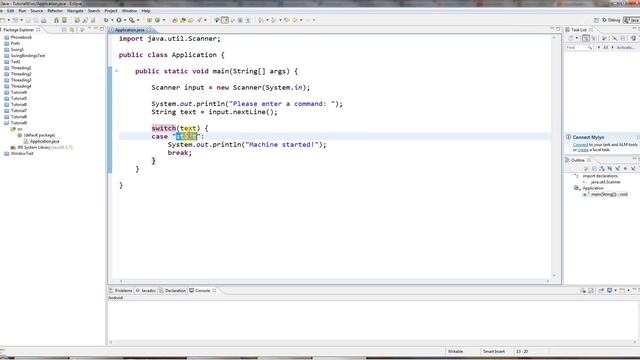The height and width of the screenshot is (360, 640).
Task: Open the Edit menu
Action: pyautogui.click(x=11, y=11)
